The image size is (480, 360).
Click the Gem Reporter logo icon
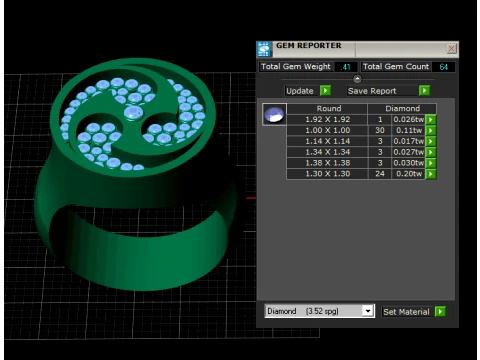coord(264,49)
